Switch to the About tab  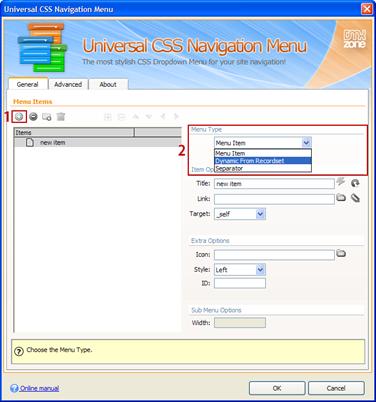pyautogui.click(x=108, y=84)
